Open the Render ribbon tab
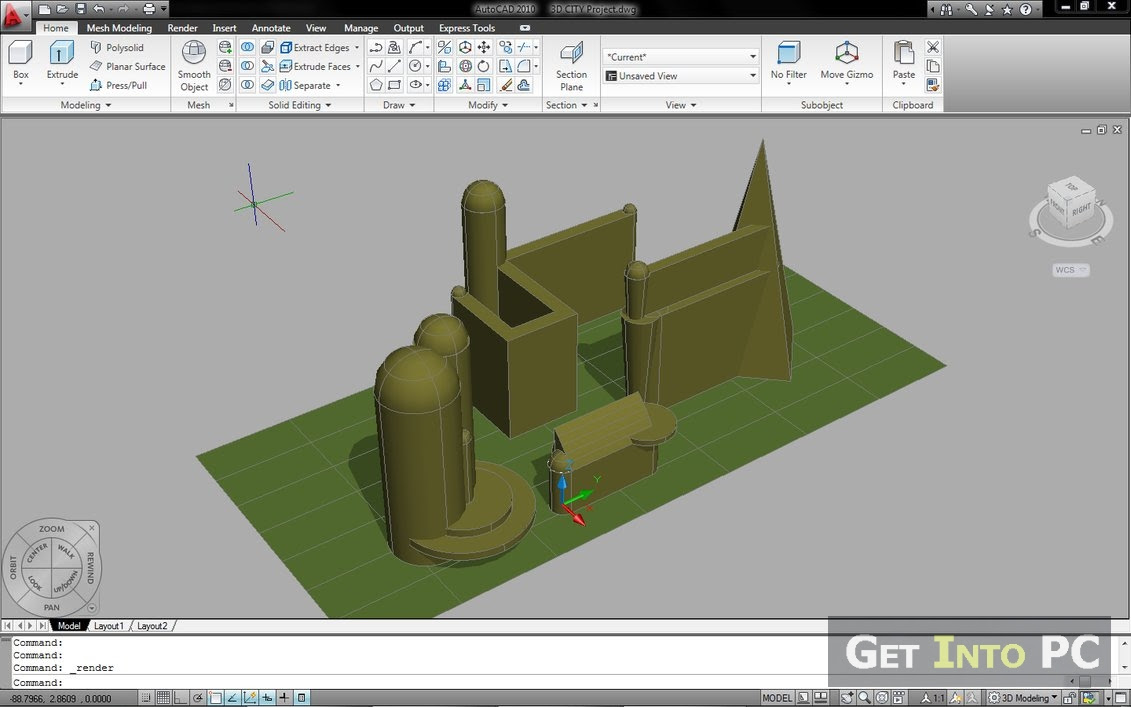Image resolution: width=1131 pixels, height=707 pixels. tap(182, 28)
